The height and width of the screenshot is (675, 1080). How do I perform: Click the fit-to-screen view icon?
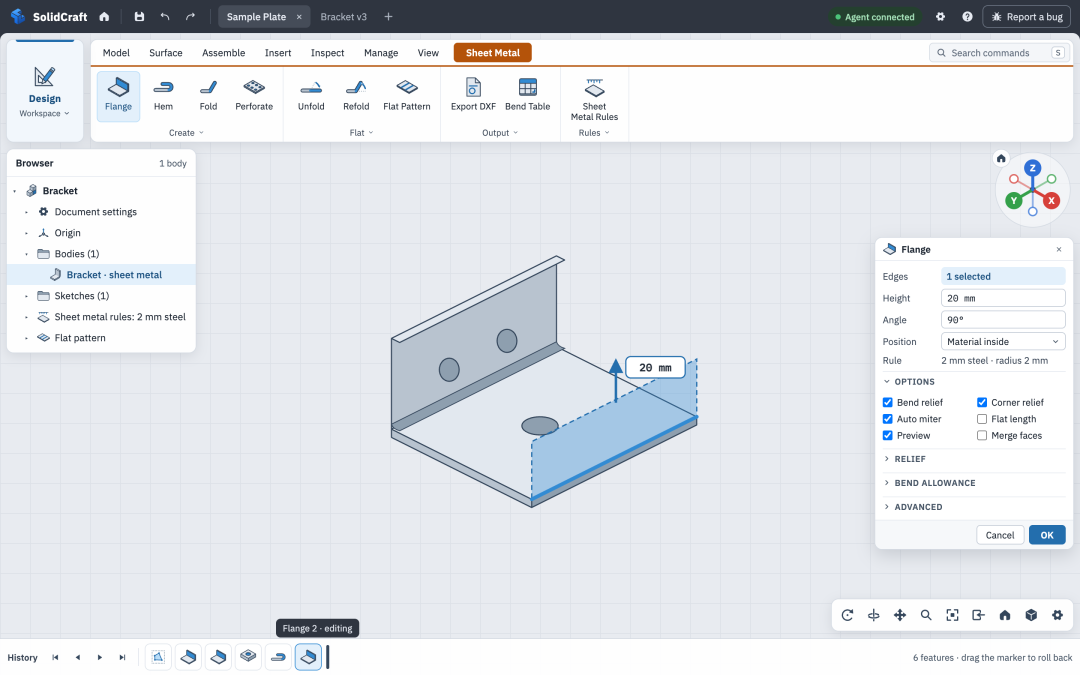tap(952, 615)
